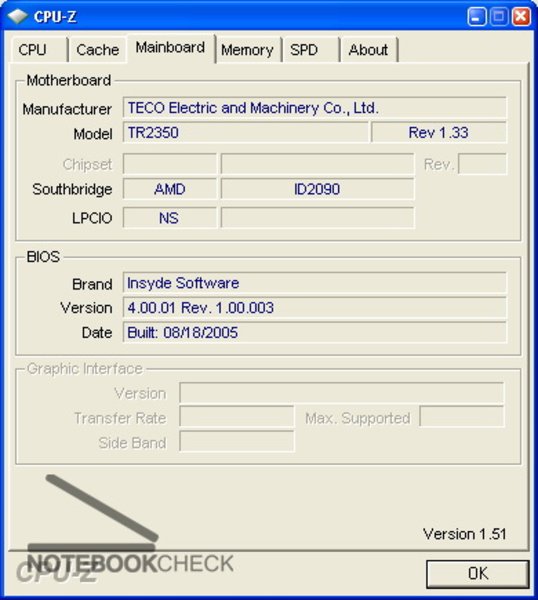This screenshot has height=600, width=538.
Task: Click the Version label in BIOS
Action: tap(86, 308)
